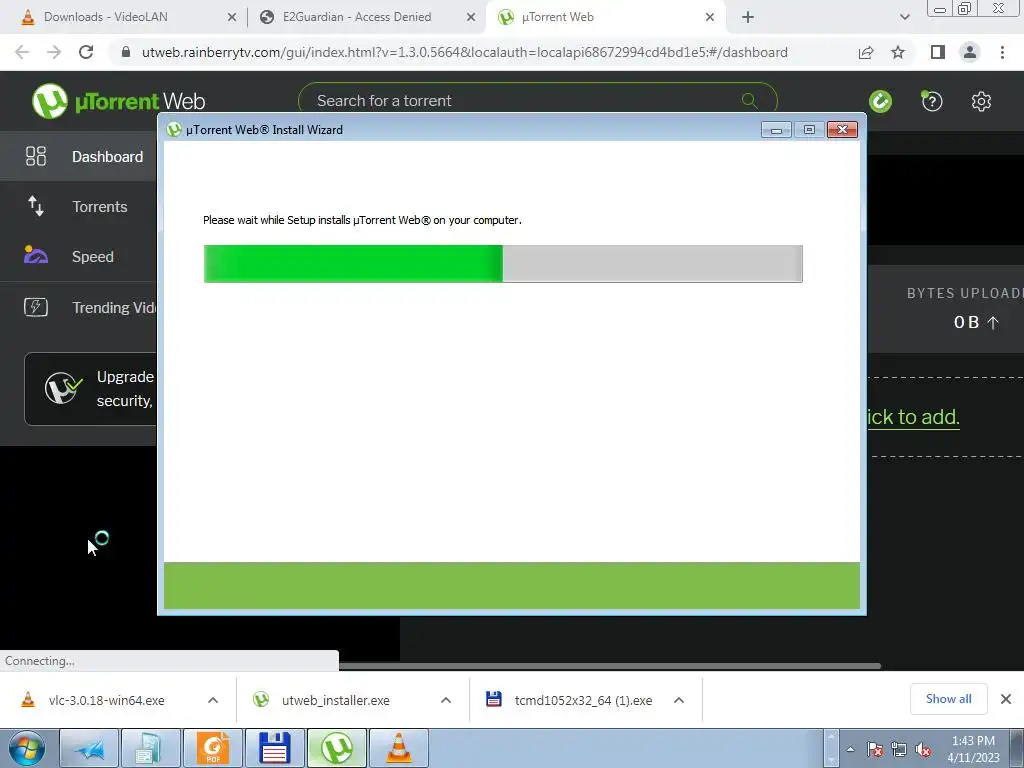Open the floppy disk taskbar icon
Viewport: 1024px width, 768px height.
pyautogui.click(x=275, y=748)
